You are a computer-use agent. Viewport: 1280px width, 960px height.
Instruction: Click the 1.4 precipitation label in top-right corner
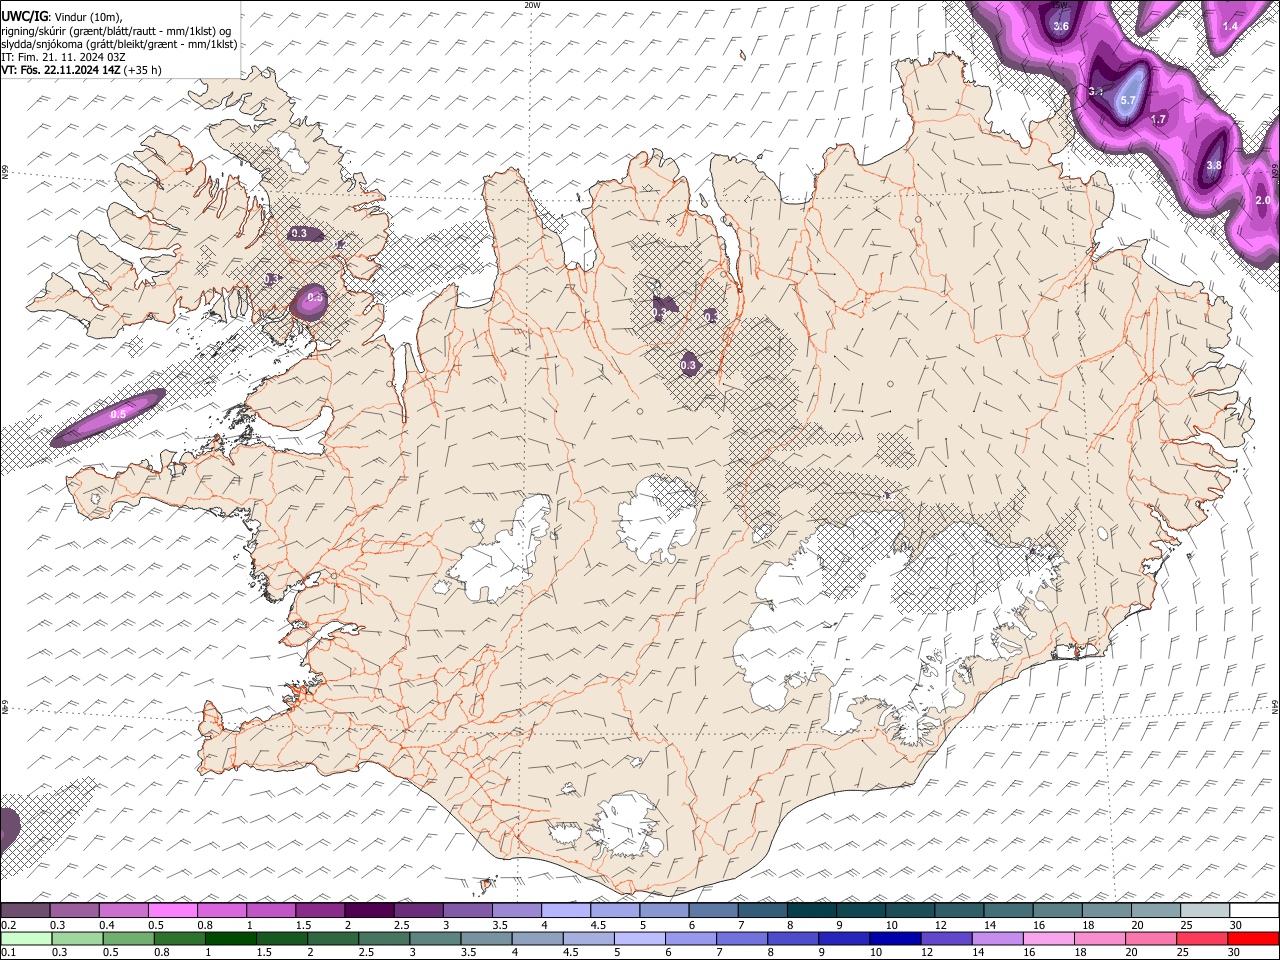[1230, 26]
